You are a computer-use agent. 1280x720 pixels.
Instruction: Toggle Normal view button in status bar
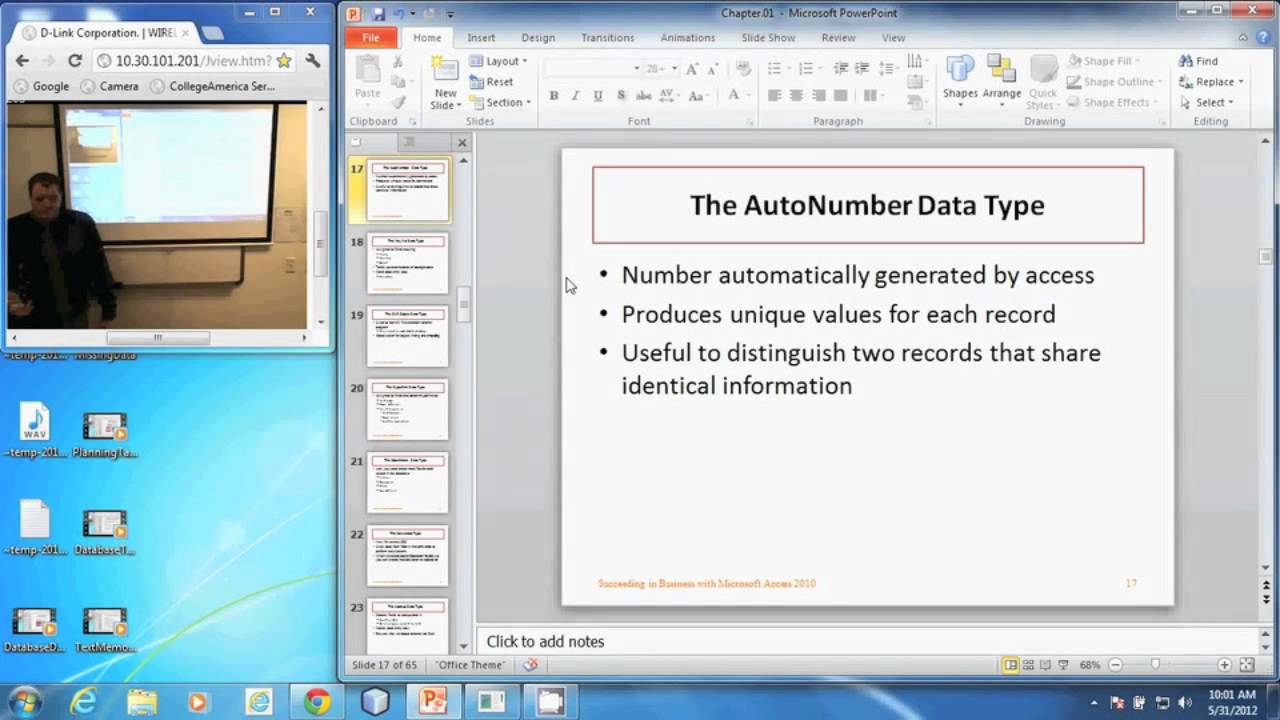1011,665
